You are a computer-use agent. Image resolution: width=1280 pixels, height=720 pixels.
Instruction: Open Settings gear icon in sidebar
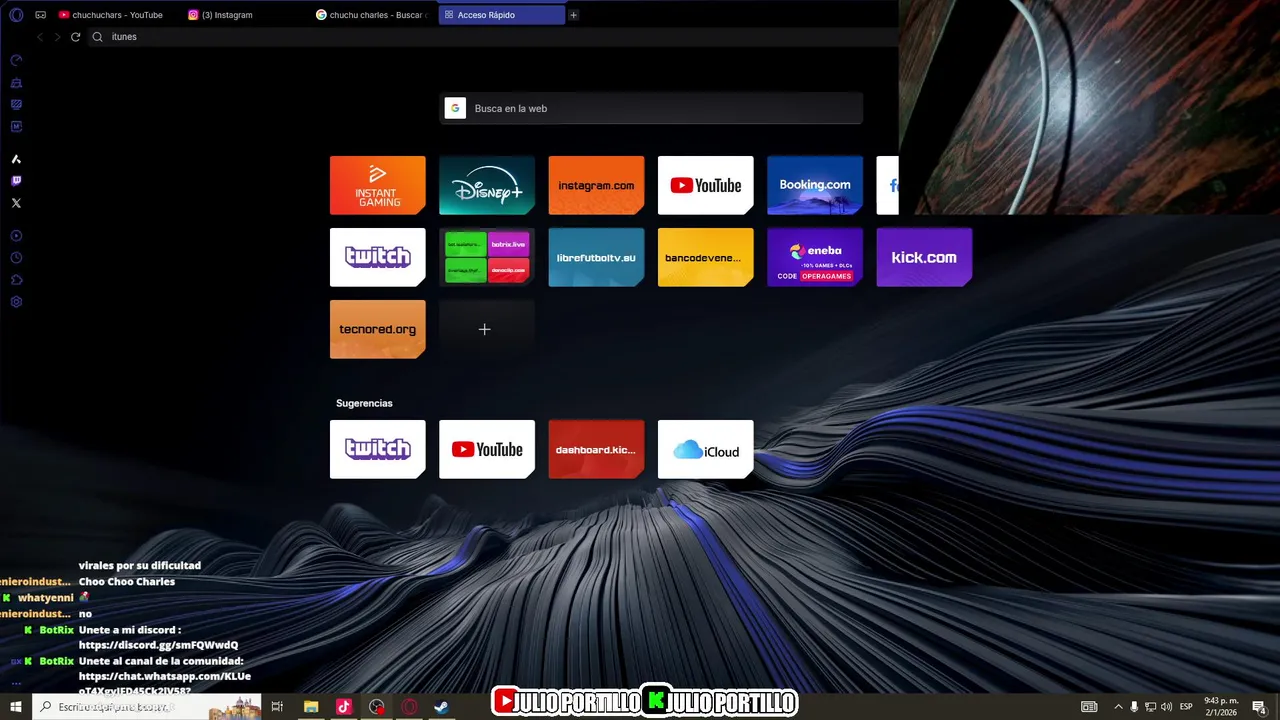tap(16, 302)
